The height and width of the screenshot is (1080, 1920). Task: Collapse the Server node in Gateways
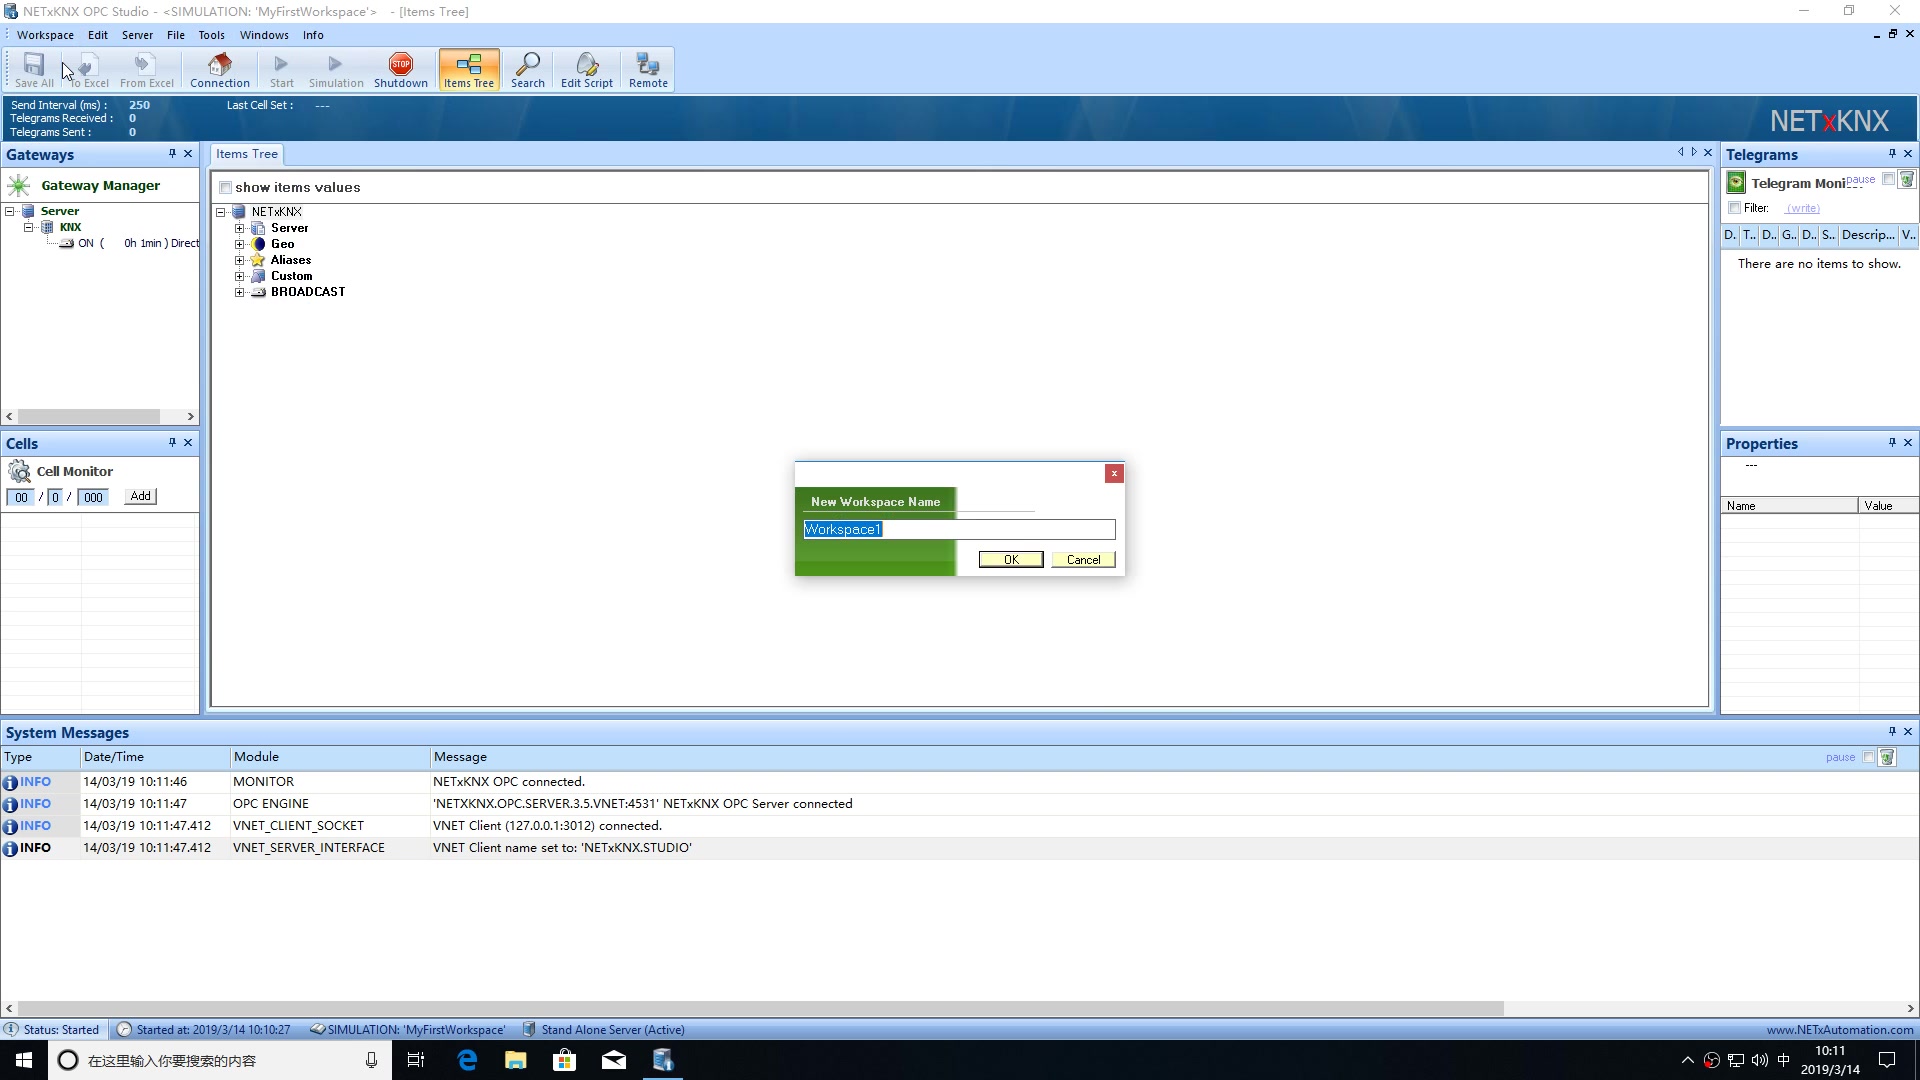(10, 211)
